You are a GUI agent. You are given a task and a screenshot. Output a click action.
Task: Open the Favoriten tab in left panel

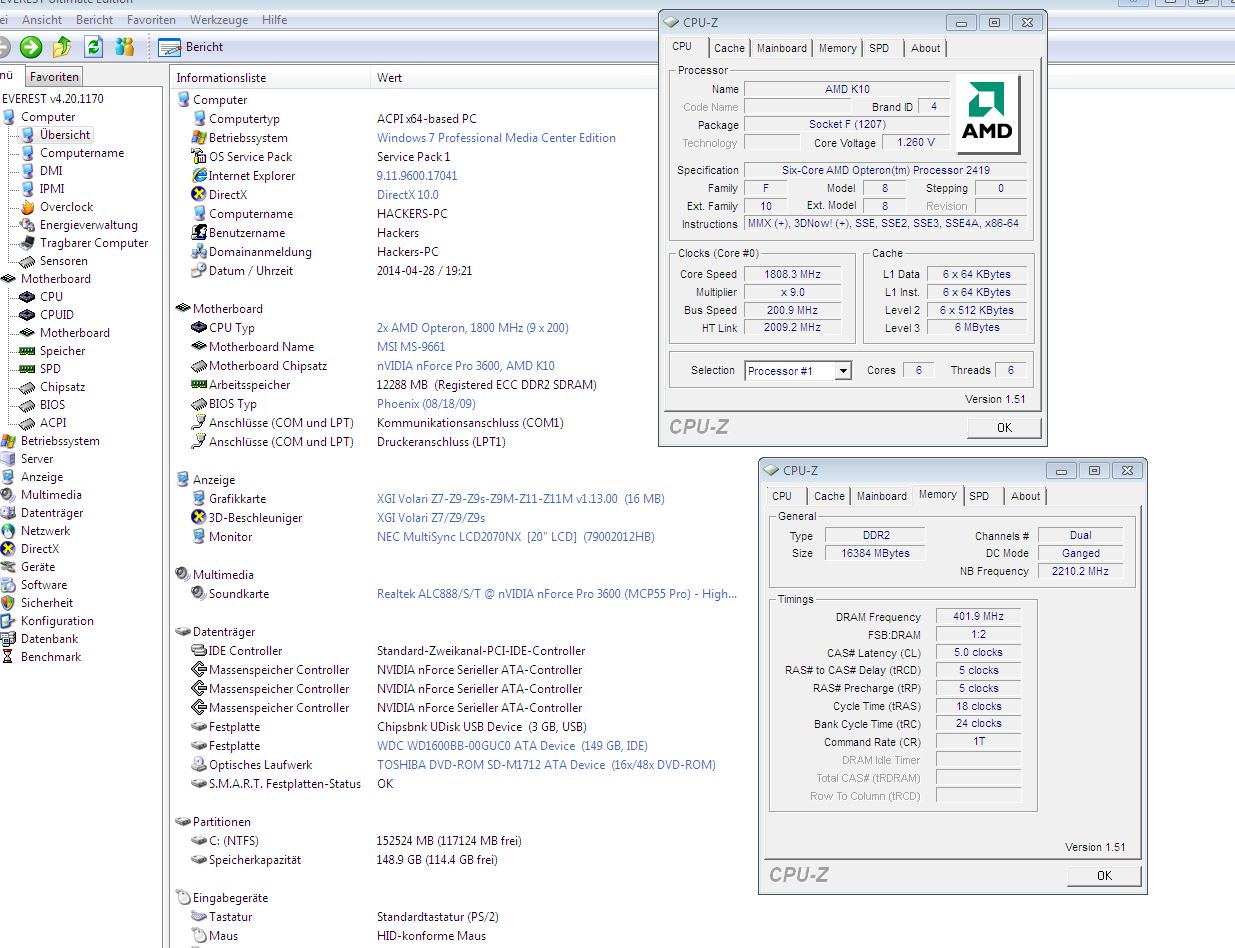coord(53,77)
